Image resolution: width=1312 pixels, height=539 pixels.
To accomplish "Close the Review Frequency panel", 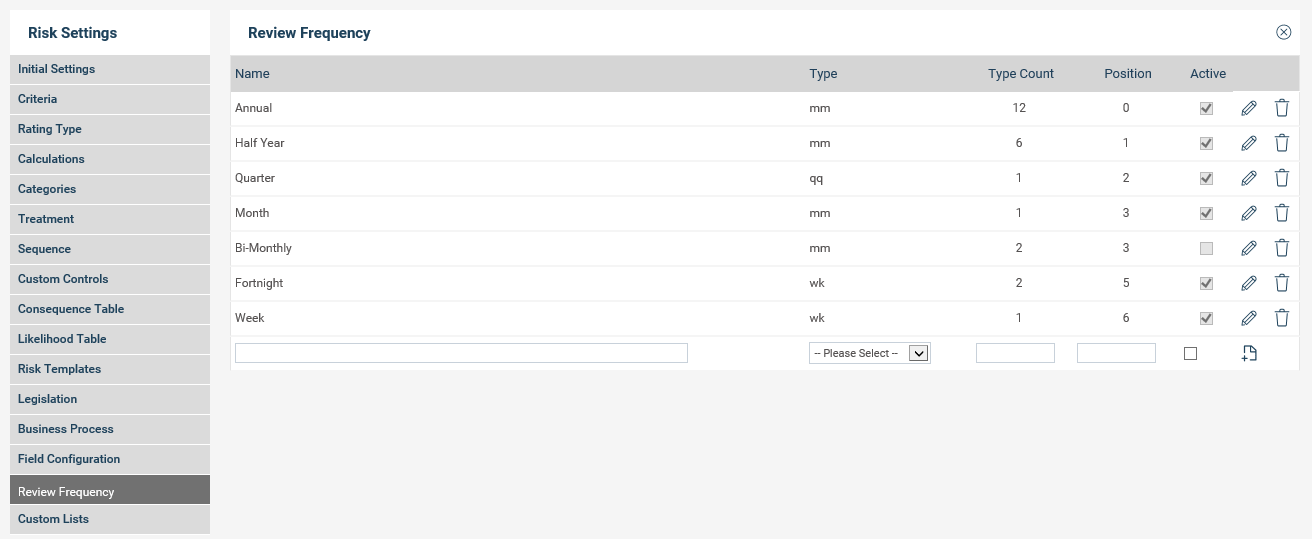I will coord(1283,32).
